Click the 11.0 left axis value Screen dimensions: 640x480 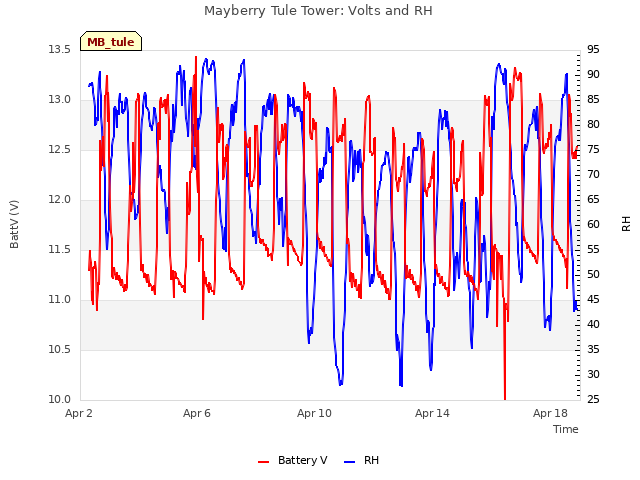tap(60, 300)
